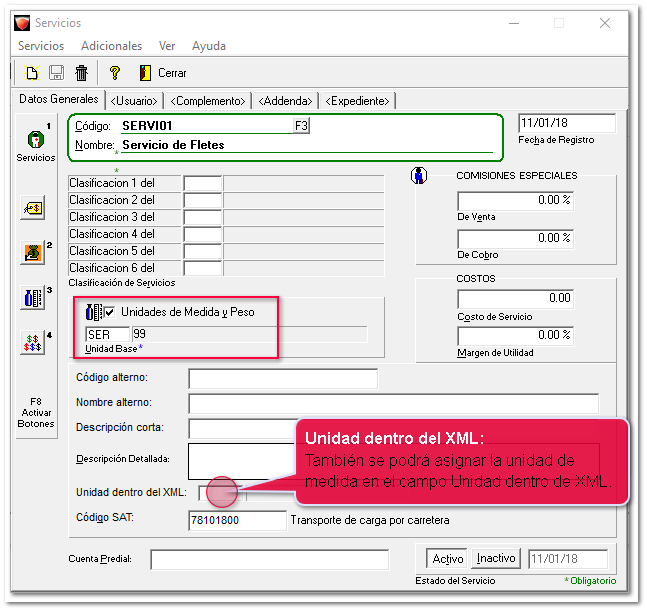Click the Cerrar toolbar button
Image resolution: width=647 pixels, height=611 pixels.
click(163, 73)
